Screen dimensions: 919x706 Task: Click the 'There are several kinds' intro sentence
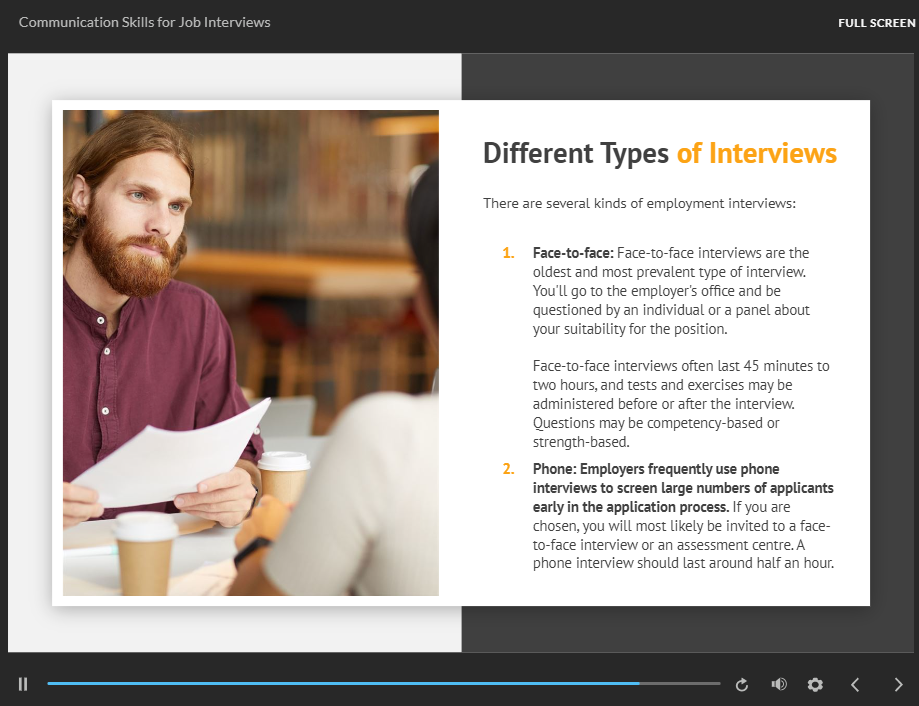click(639, 203)
